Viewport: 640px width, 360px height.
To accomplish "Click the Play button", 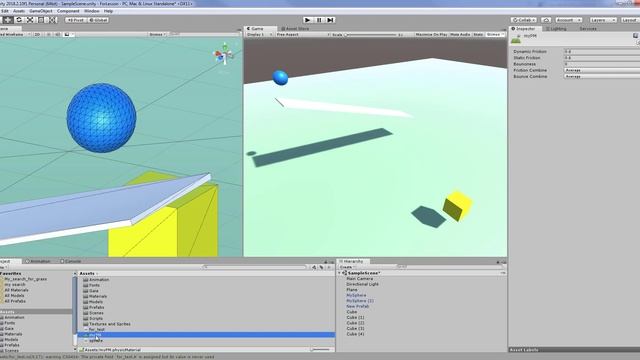I will [x=308, y=20].
